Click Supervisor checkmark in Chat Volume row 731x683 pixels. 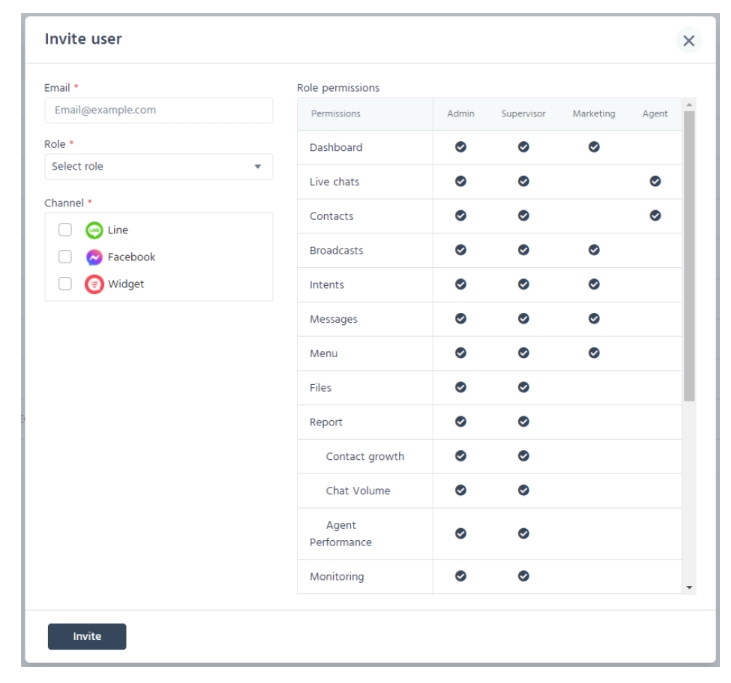click(524, 490)
